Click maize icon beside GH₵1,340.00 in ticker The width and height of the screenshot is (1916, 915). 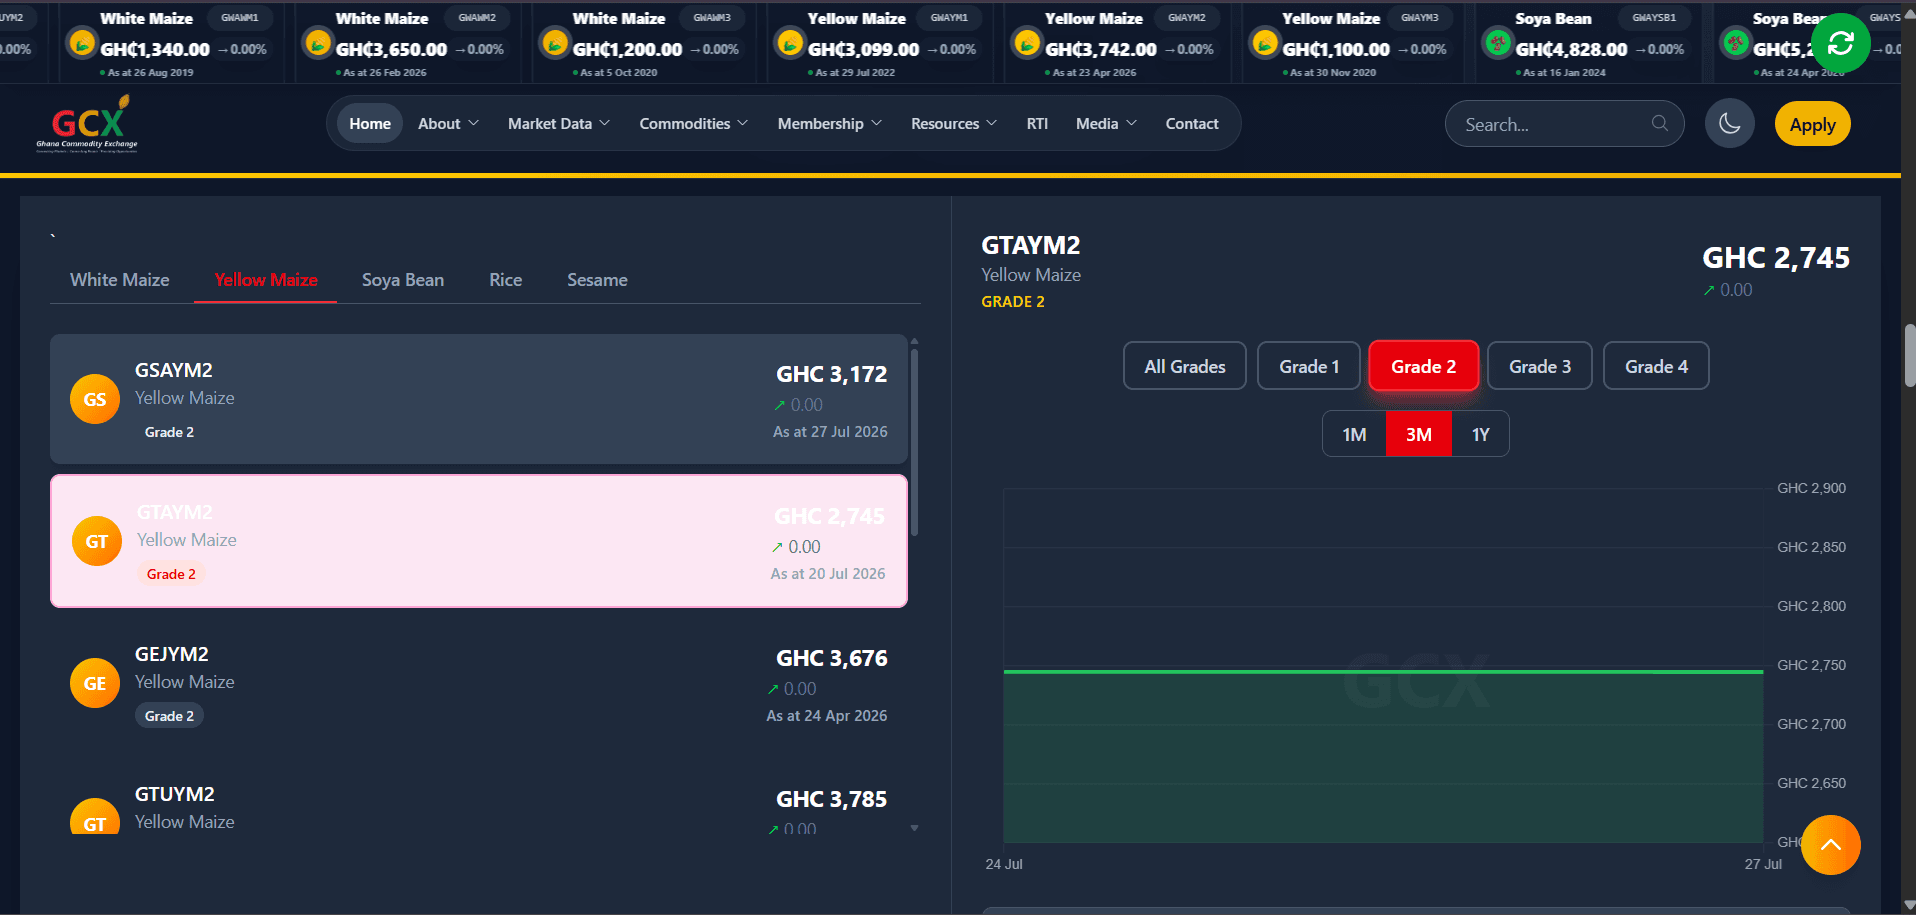[82, 43]
